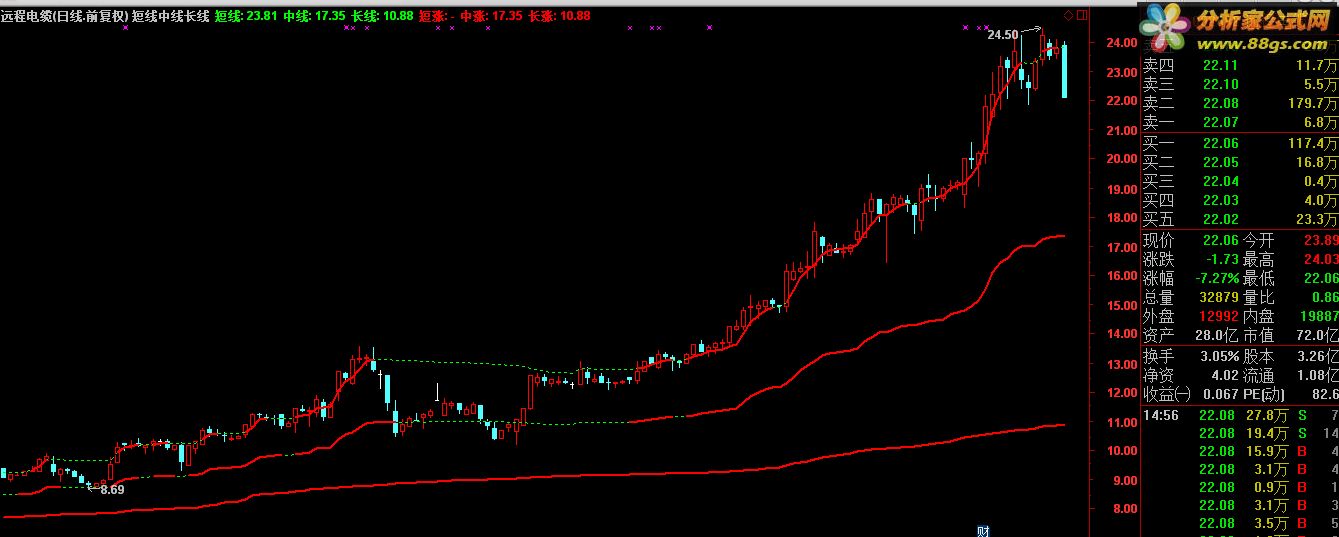Click the indicator name 短线中线长线
The image size is (1339, 537).
(171, 16)
